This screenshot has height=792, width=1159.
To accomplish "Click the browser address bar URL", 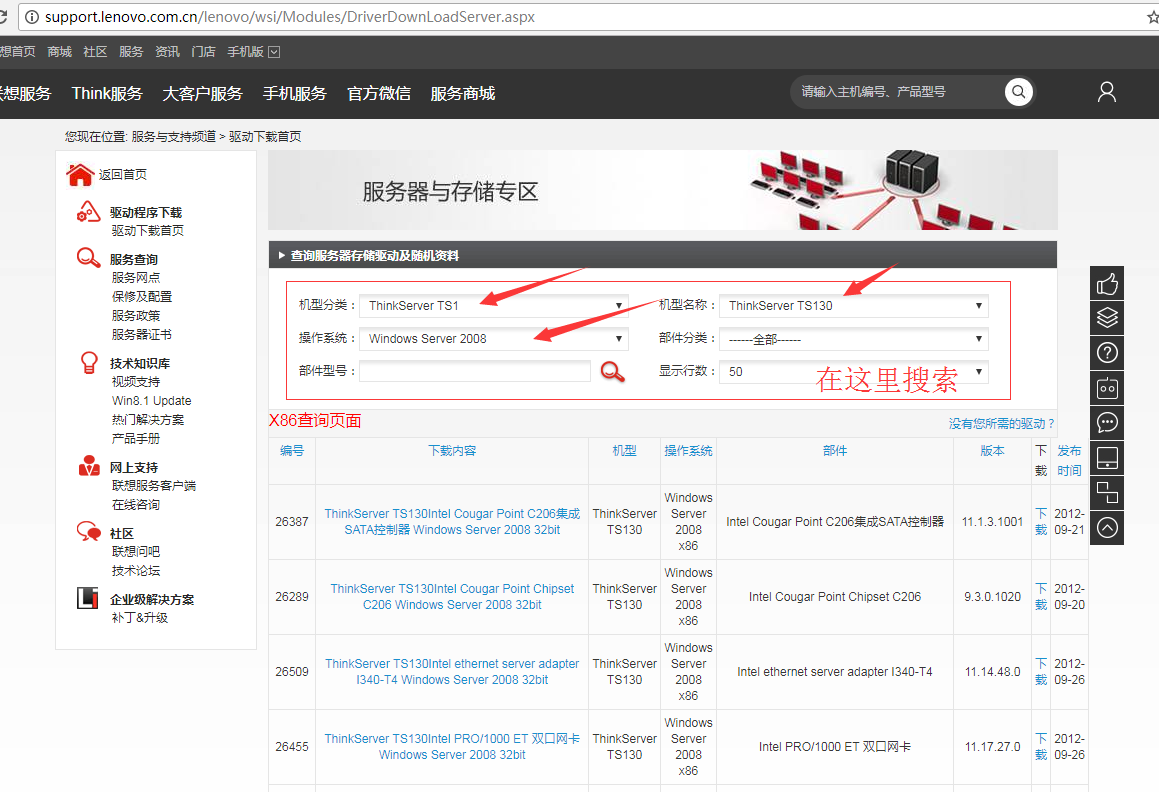I will (290, 16).
